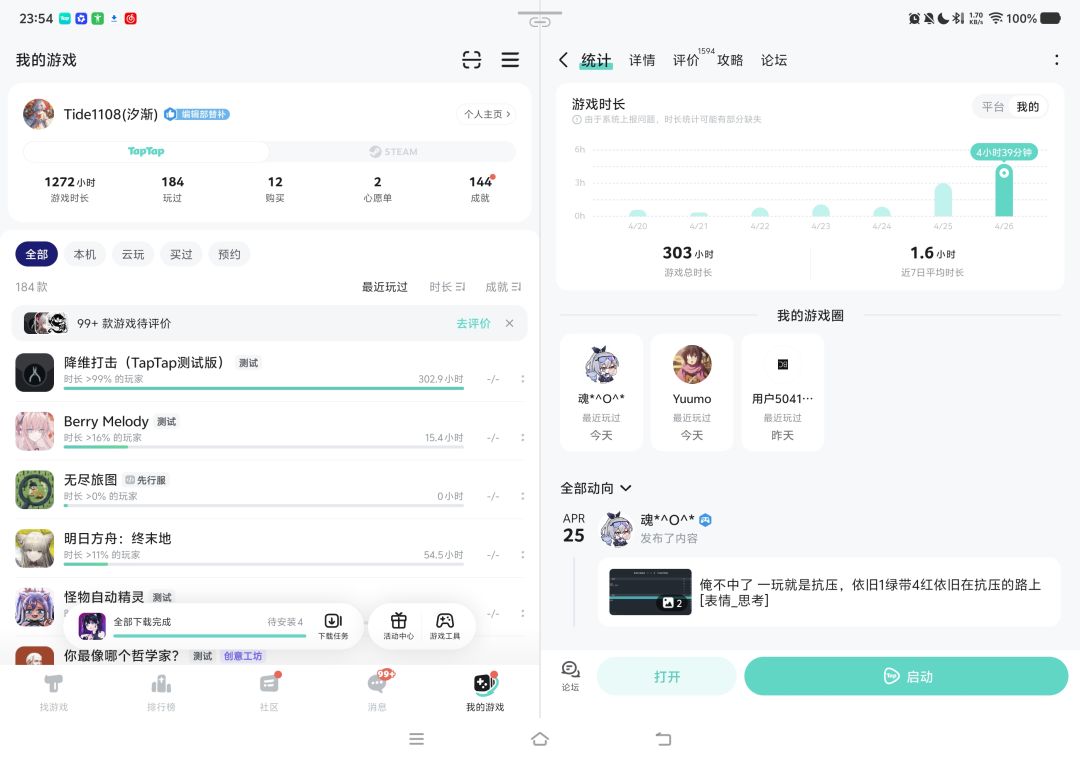The image size is (1080, 759).
Task: Filter games by 全部
Action: (x=37, y=254)
